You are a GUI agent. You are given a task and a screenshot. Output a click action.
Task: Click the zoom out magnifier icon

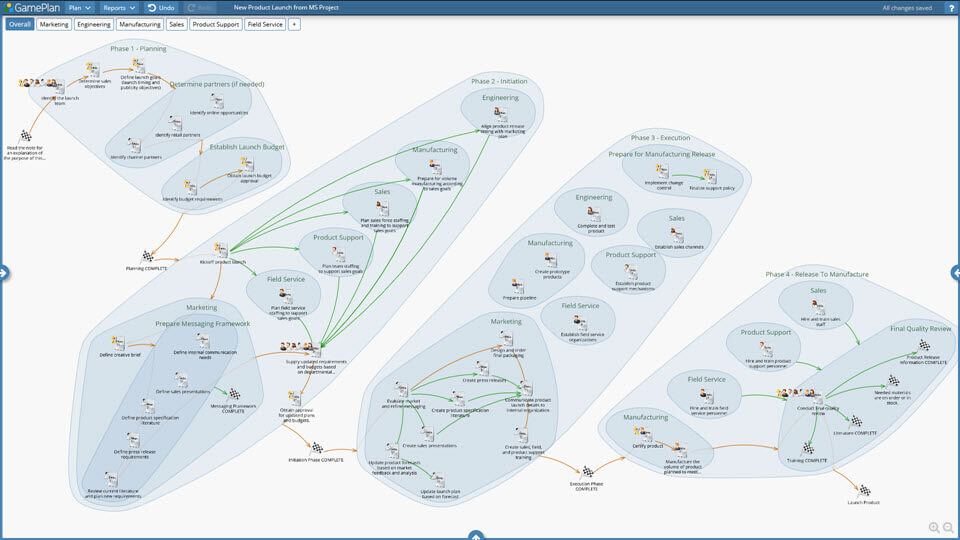948,527
